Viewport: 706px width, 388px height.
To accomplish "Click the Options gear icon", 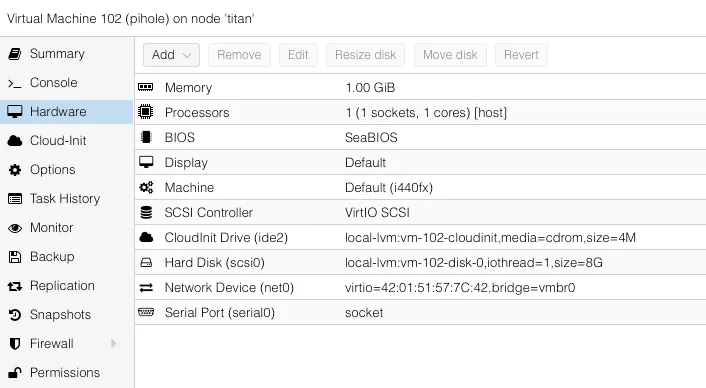I will pos(15,170).
